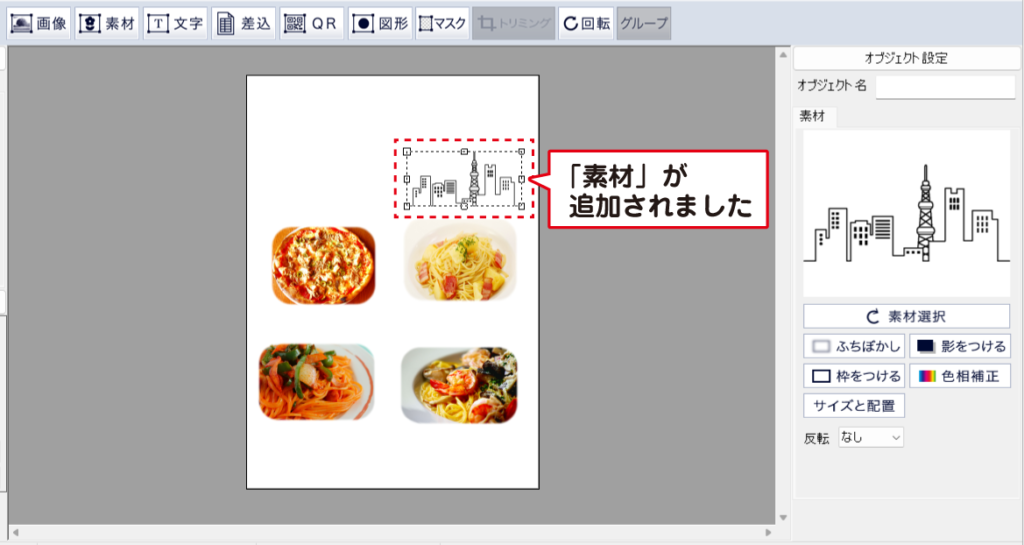Switch to the 素材 tab in object settings
Viewport: 1024px width, 545px height.
click(x=812, y=116)
